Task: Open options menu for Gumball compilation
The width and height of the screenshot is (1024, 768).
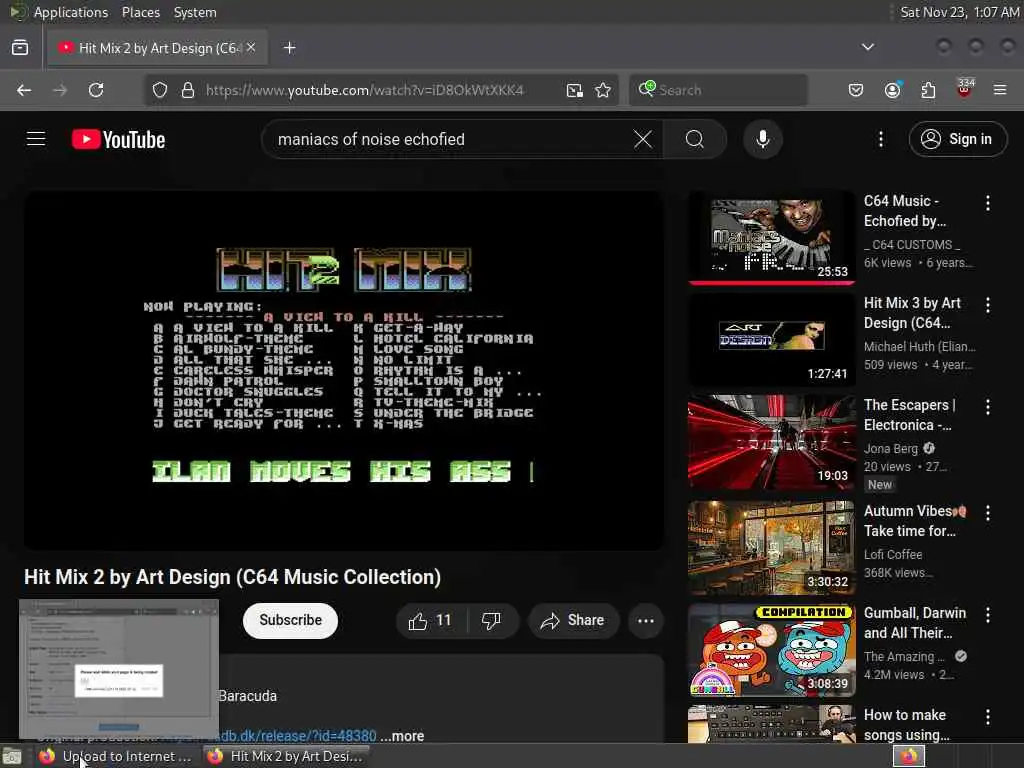Action: click(x=987, y=615)
